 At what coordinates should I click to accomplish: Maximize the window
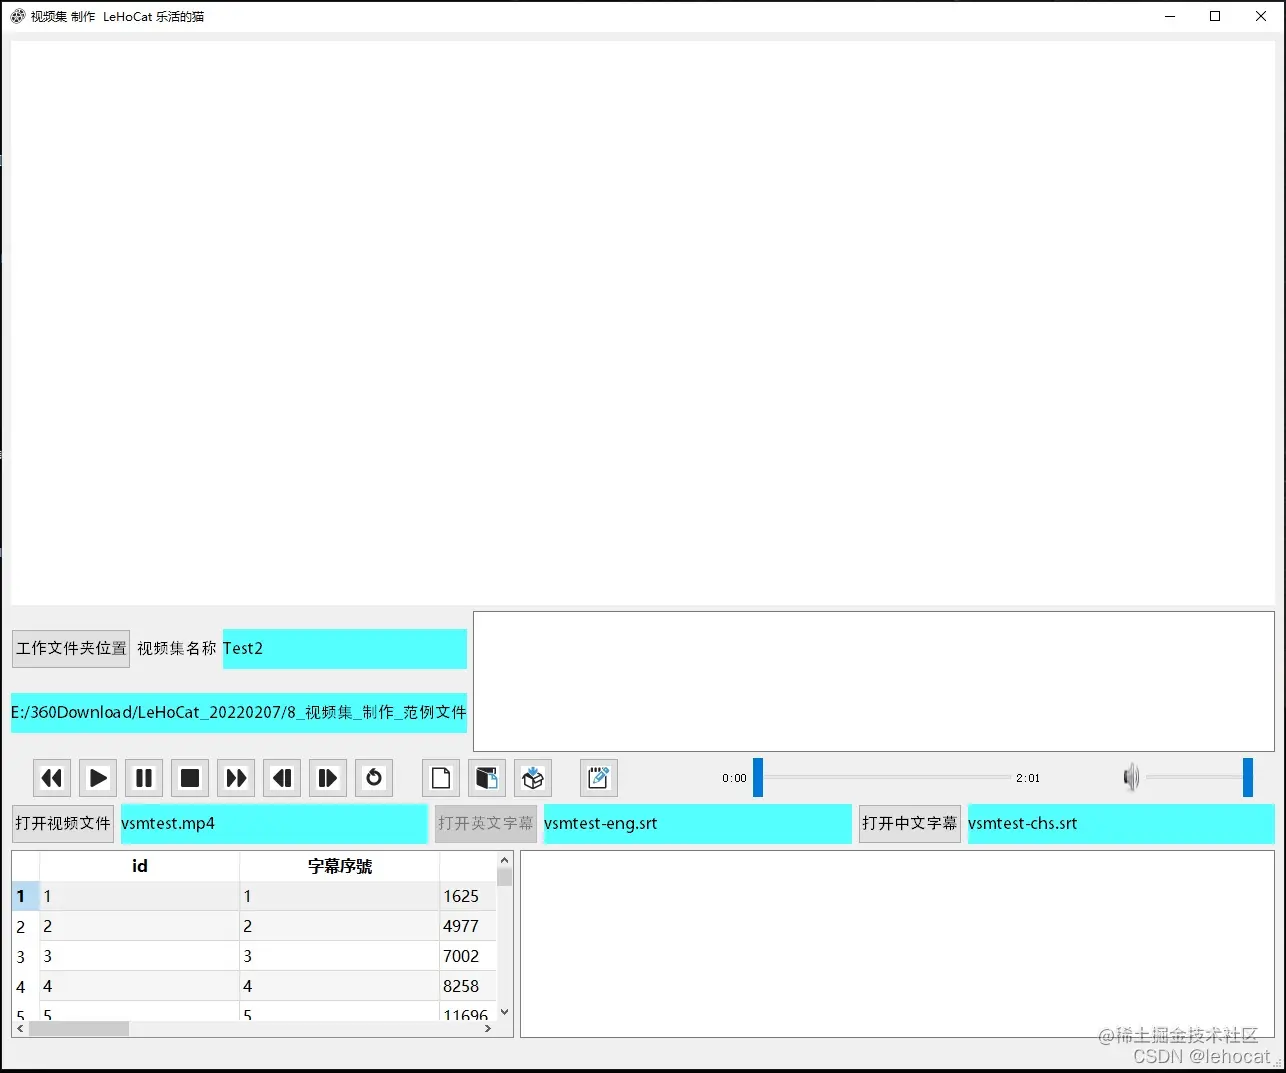pyautogui.click(x=1215, y=16)
